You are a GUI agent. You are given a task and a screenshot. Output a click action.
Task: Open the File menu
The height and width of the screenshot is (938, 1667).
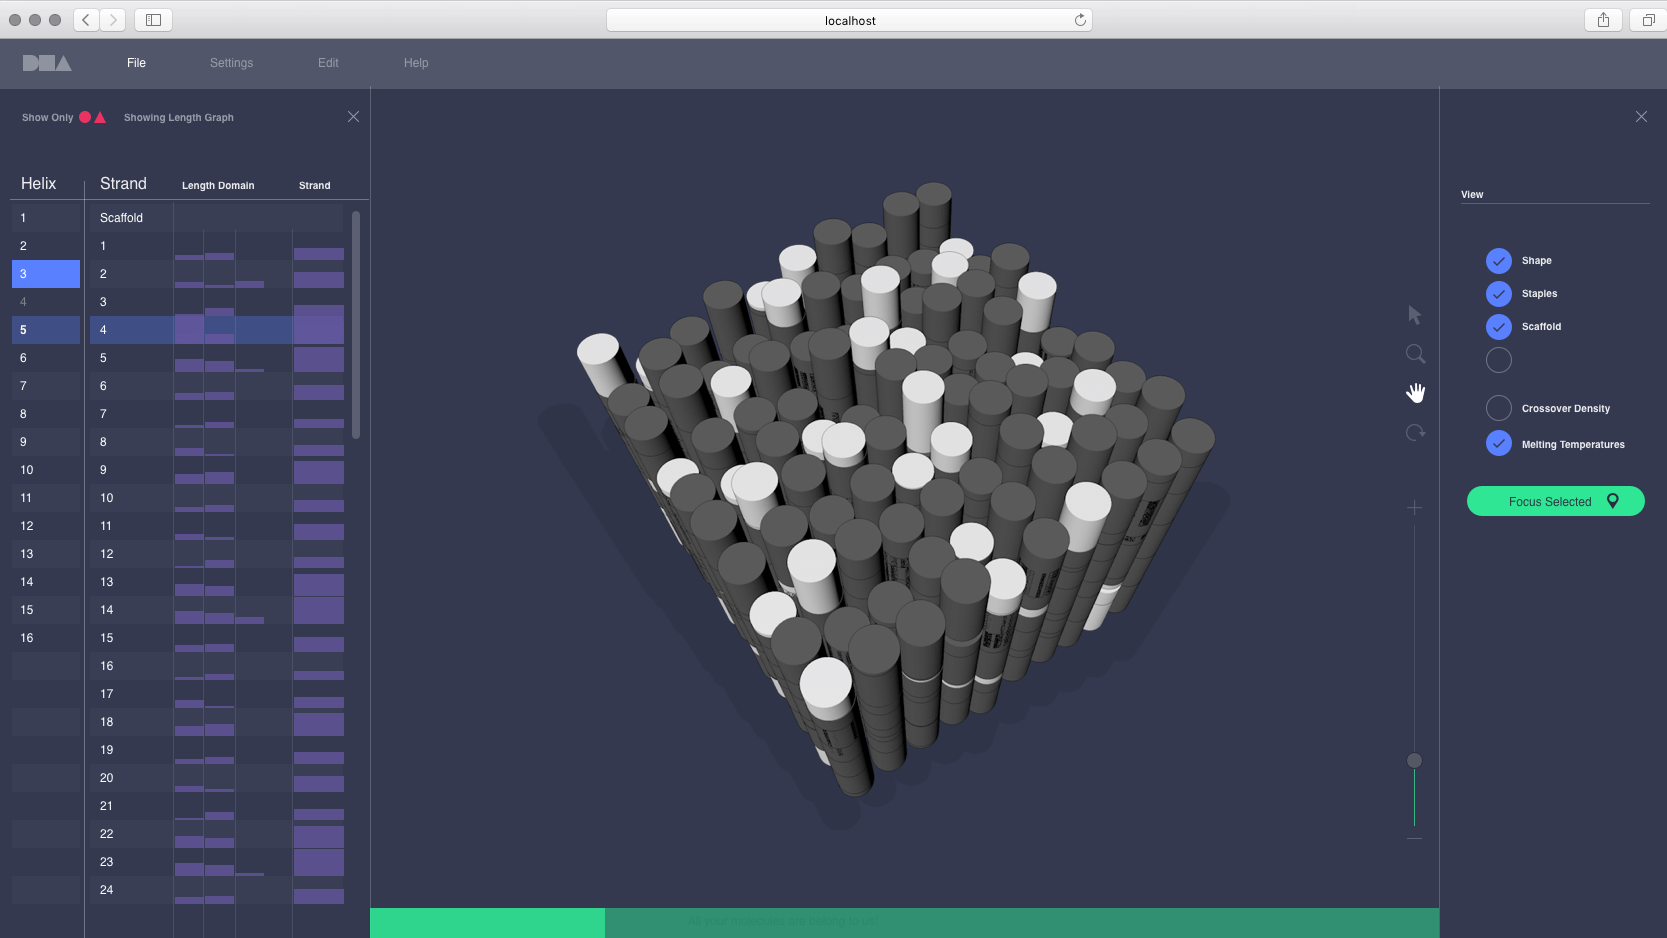click(136, 63)
